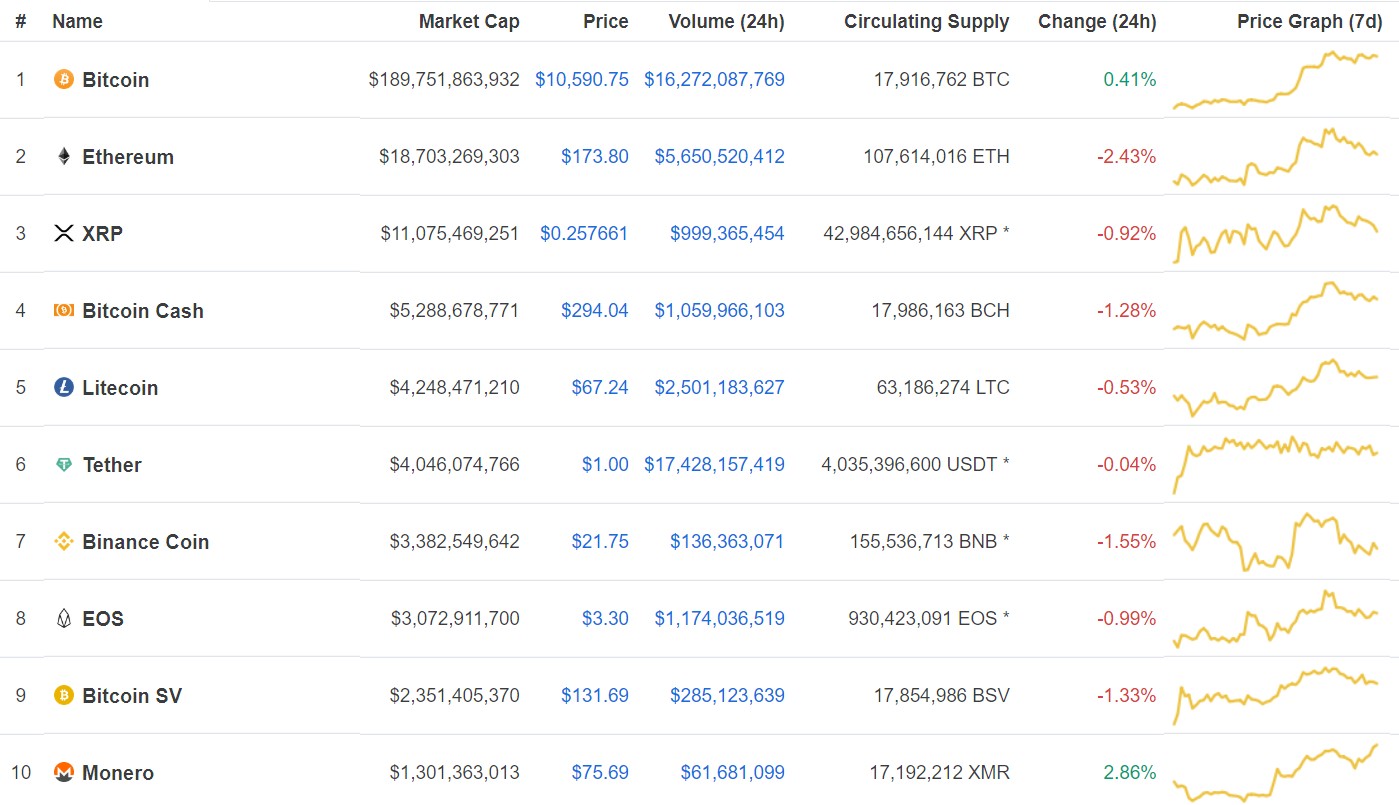Sort by Circulating Supply column header

(x=927, y=21)
